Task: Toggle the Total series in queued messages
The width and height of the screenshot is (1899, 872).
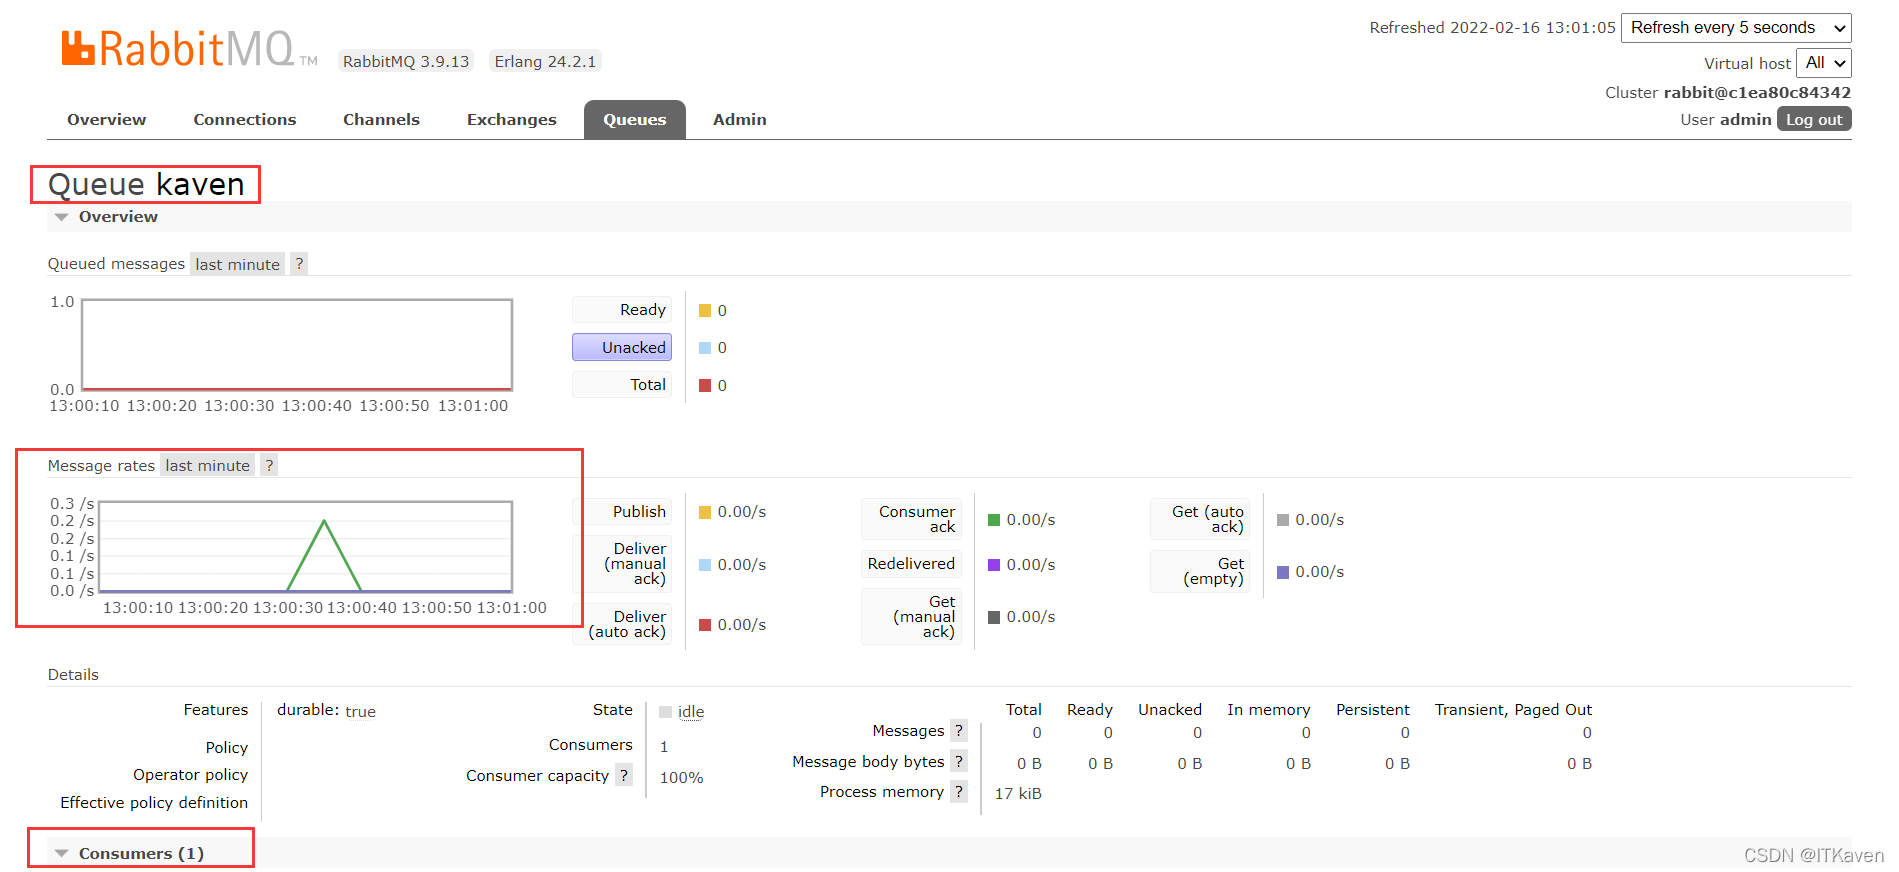Action: (x=622, y=385)
